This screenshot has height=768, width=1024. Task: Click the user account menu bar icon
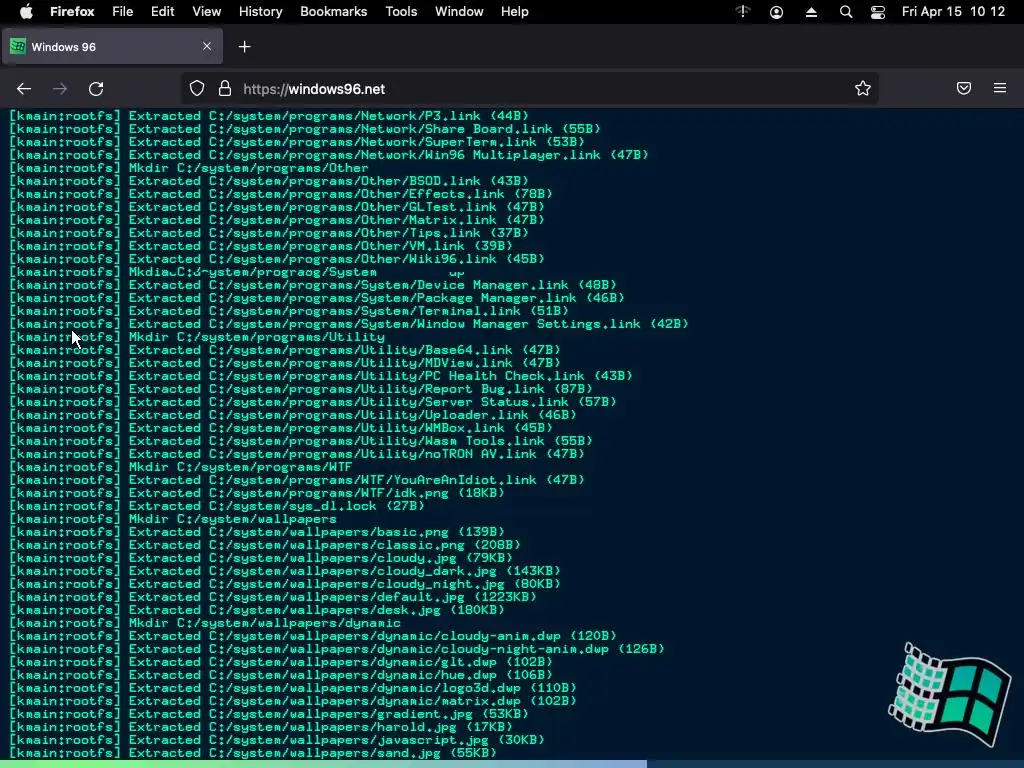pos(776,12)
